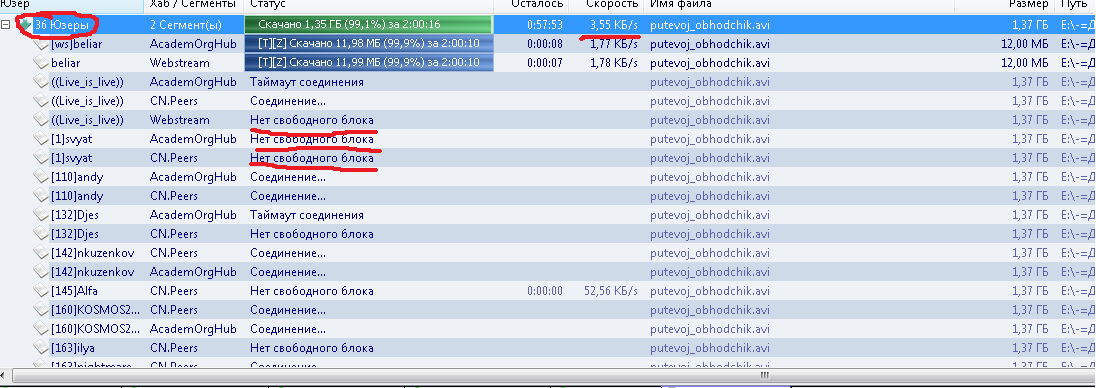Collapse the 36 Юзеры download group
The image size is (1096, 388).
click(x=5, y=24)
